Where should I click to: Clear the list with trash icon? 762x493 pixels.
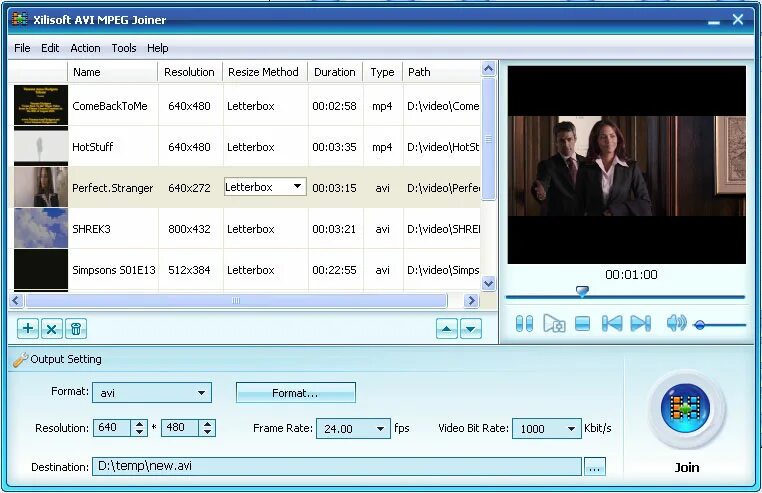pos(76,329)
